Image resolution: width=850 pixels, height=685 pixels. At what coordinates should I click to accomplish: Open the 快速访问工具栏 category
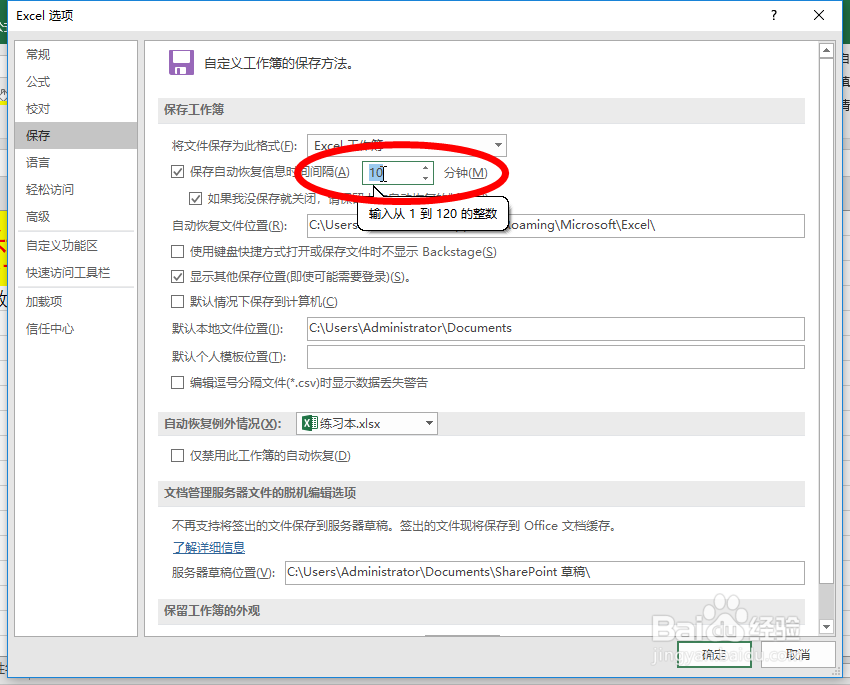(76, 273)
